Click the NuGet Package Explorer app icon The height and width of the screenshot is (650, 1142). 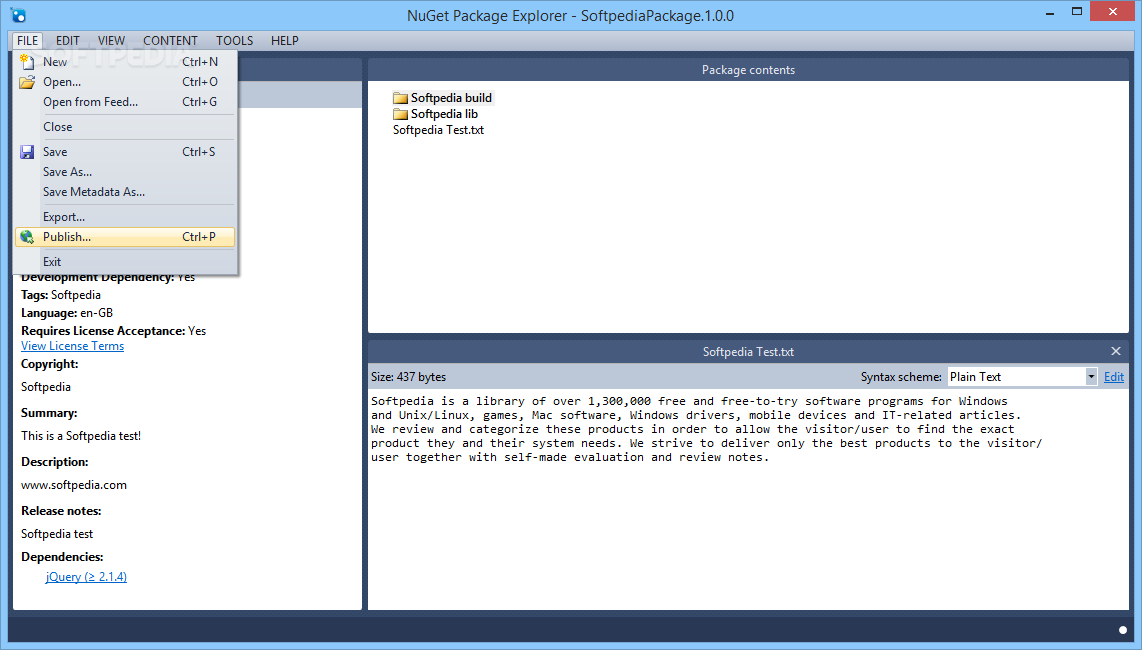(x=18, y=15)
